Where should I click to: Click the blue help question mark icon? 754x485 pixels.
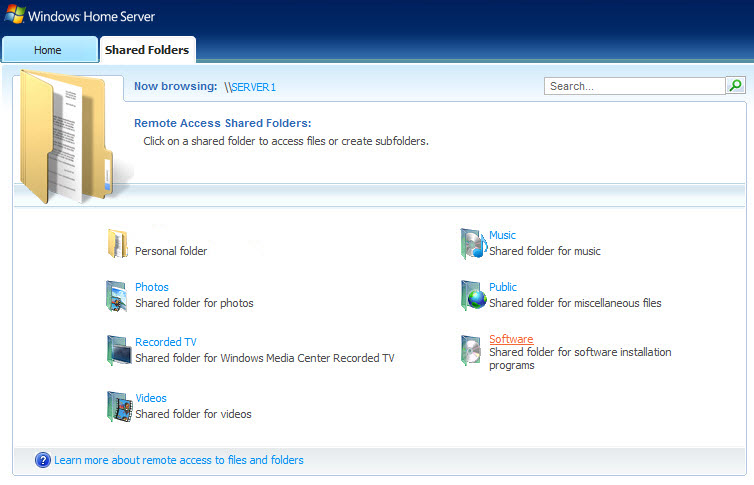[x=42, y=460]
